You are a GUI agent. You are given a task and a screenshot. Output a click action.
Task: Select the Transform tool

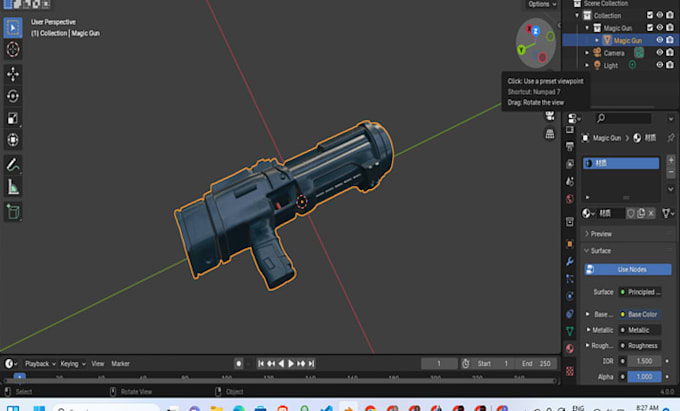13,140
